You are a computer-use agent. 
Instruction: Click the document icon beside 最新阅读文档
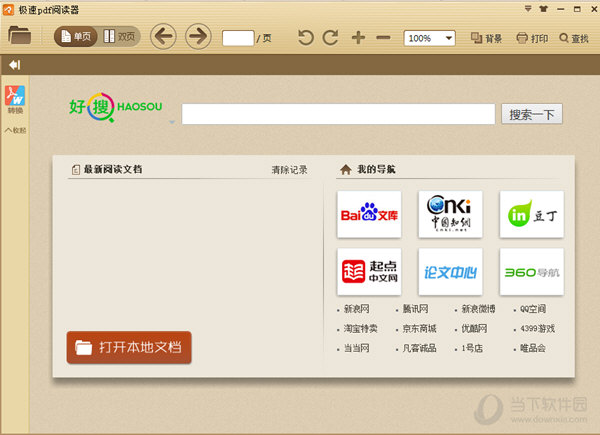76,169
